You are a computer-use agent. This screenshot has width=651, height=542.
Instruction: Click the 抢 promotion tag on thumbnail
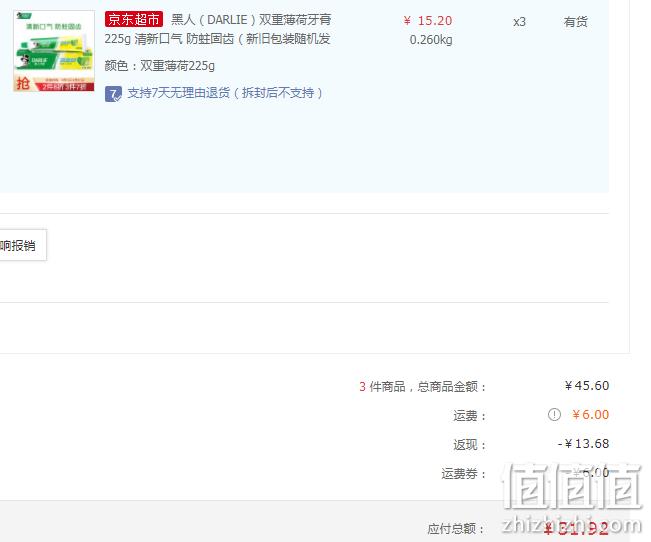tap(22, 83)
